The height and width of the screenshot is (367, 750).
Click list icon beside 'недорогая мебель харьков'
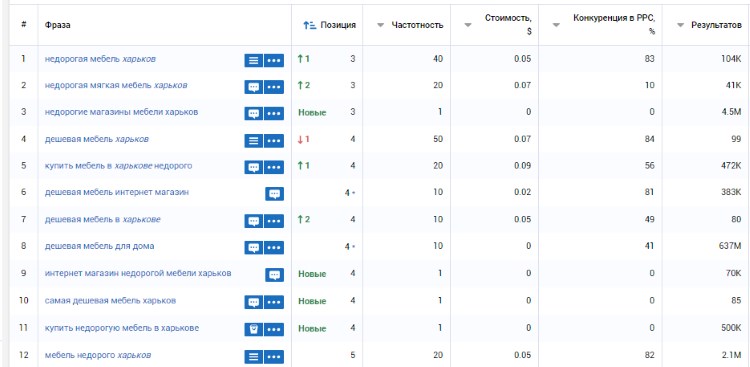click(x=254, y=60)
